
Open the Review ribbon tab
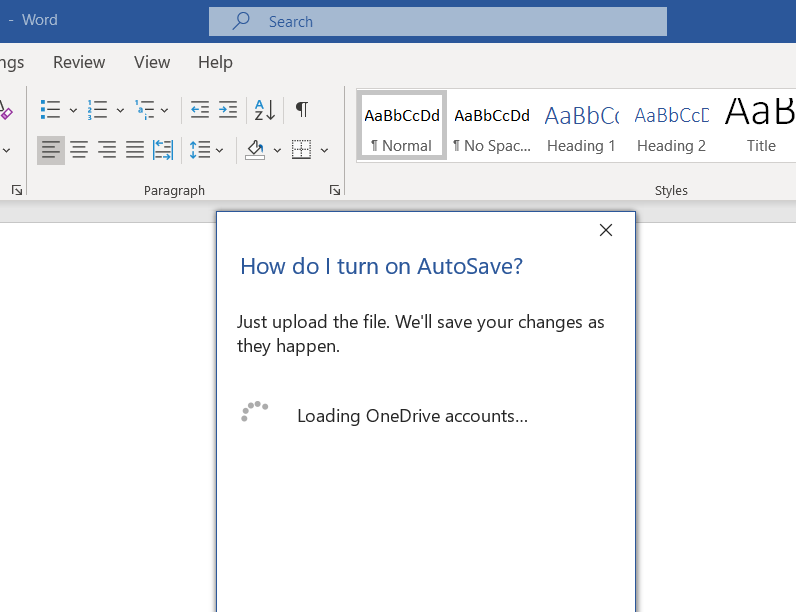point(79,62)
